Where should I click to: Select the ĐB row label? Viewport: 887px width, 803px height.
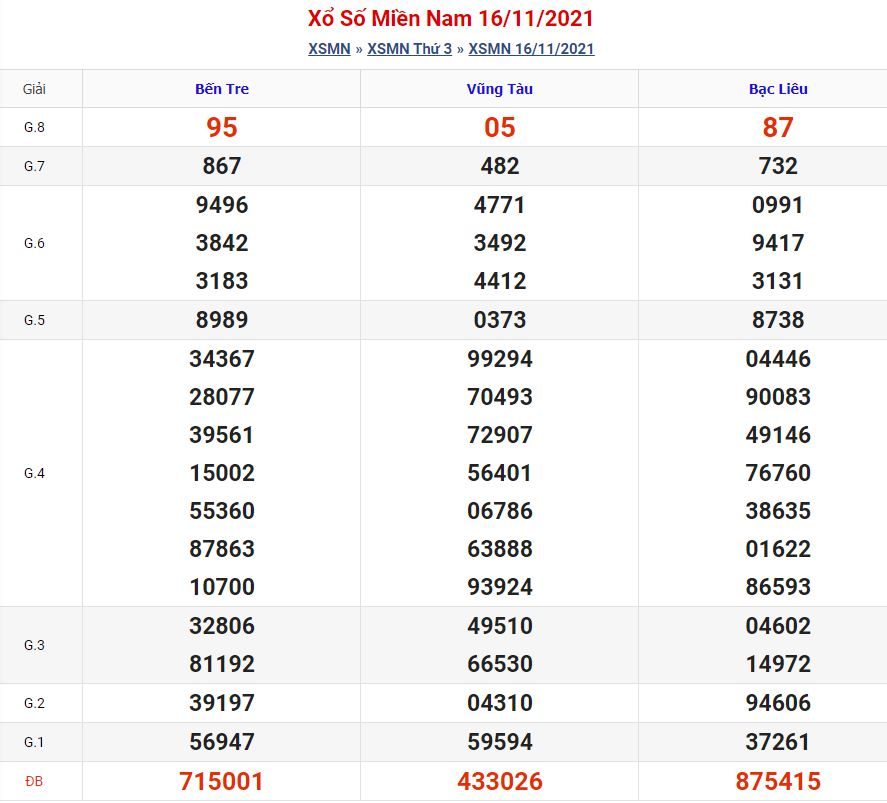coord(34,782)
